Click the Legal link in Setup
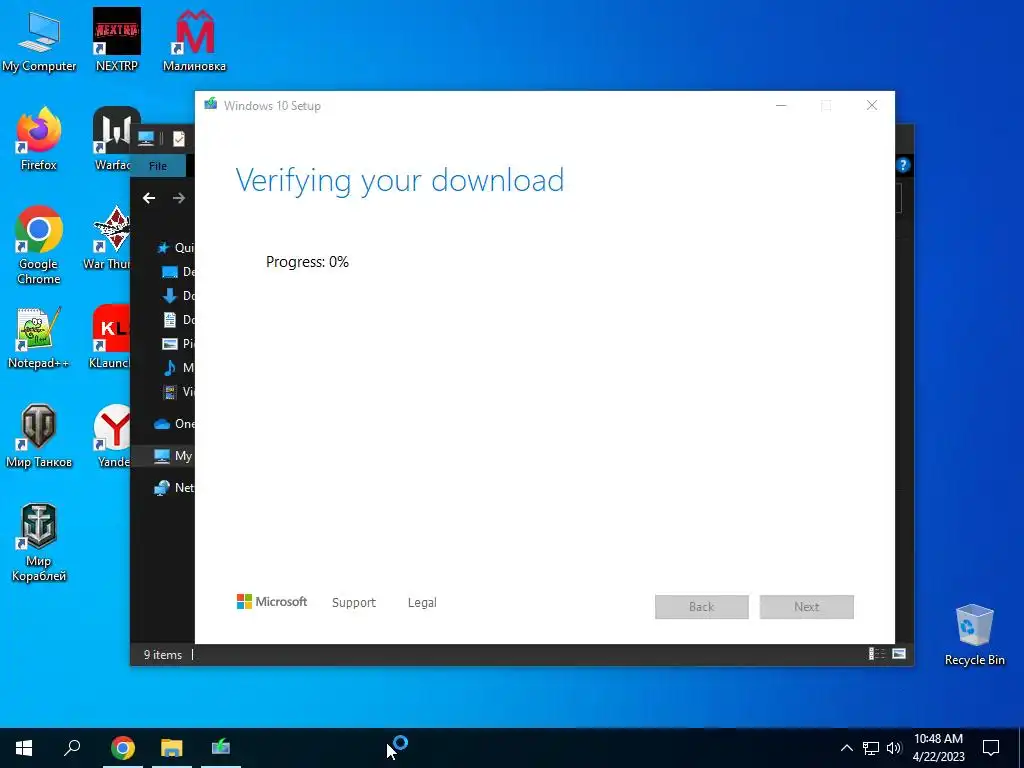Screen dimensions: 1024x768 click(x=422, y=603)
